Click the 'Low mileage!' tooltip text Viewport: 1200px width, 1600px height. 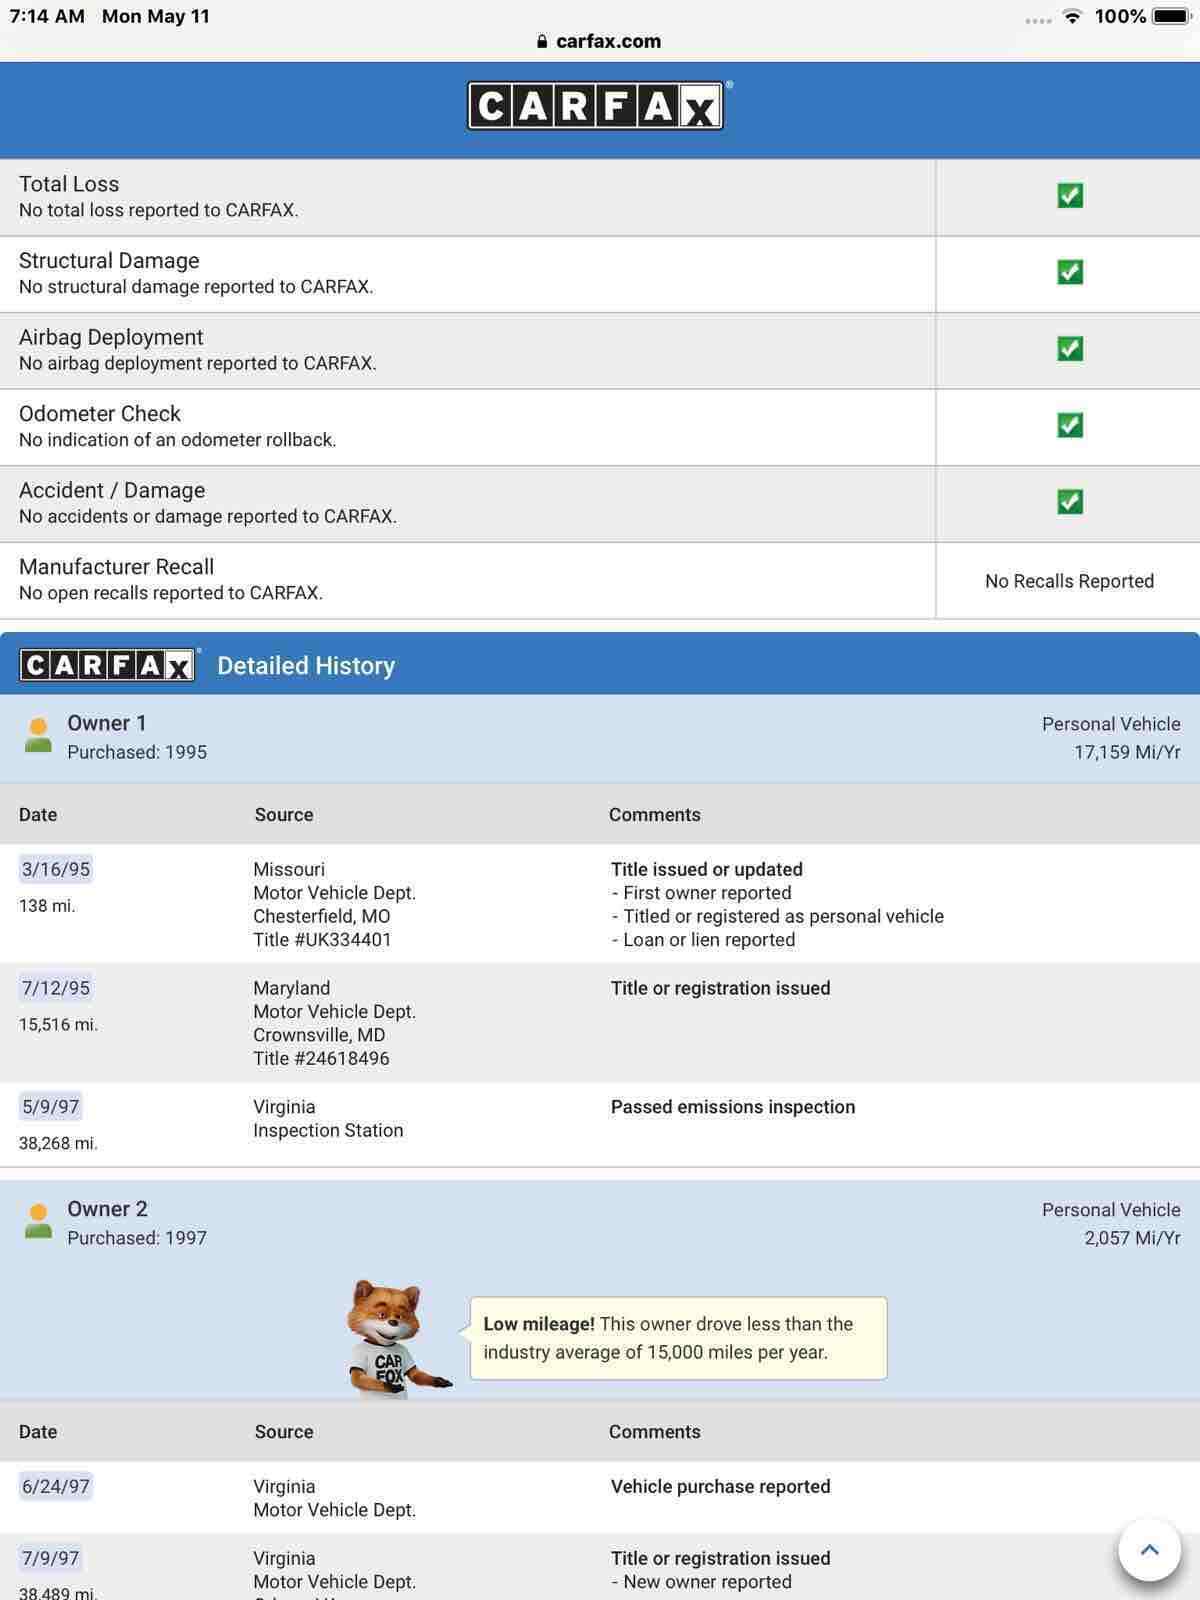coord(539,1324)
